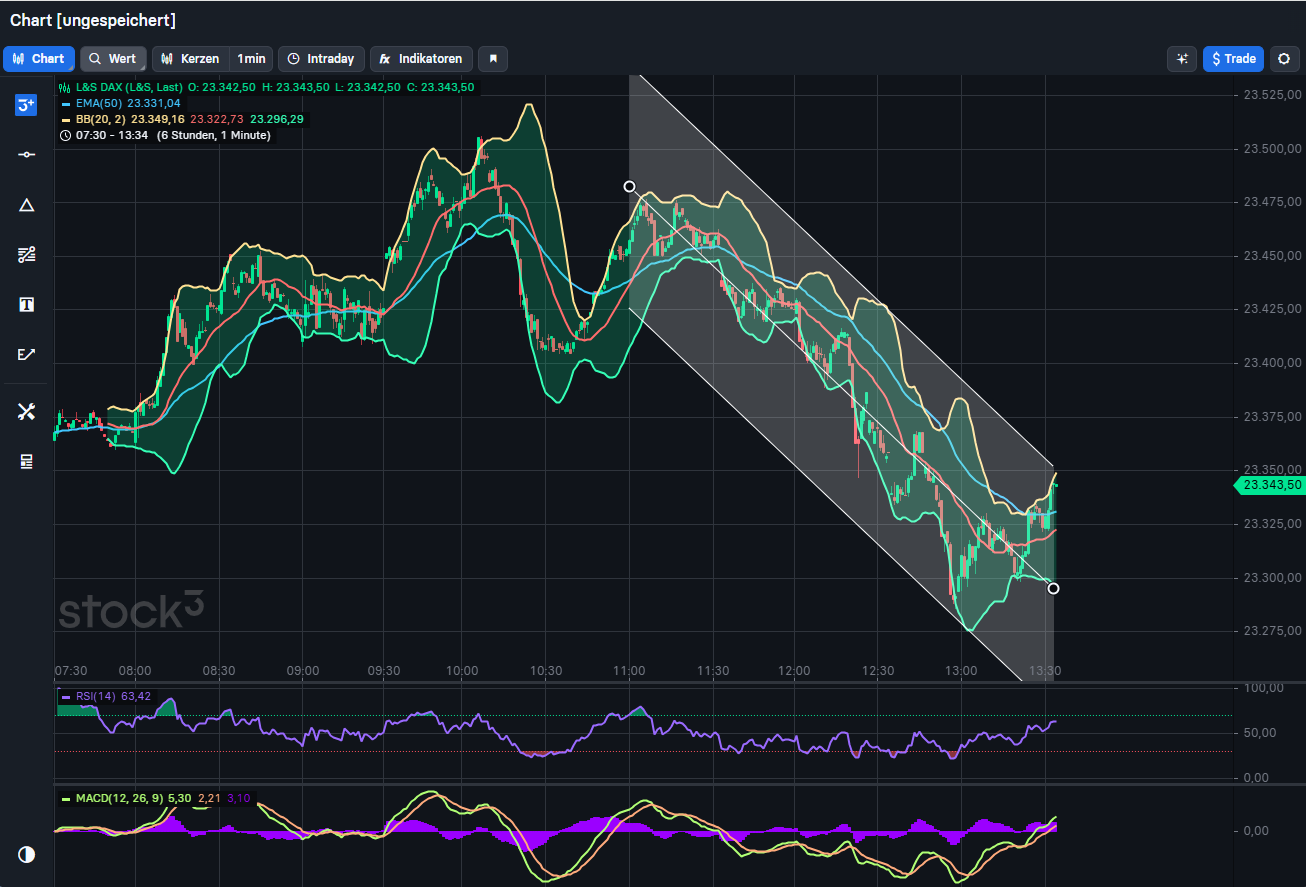
Task: Click the sparkle icon next to Trade
Action: (1182, 59)
